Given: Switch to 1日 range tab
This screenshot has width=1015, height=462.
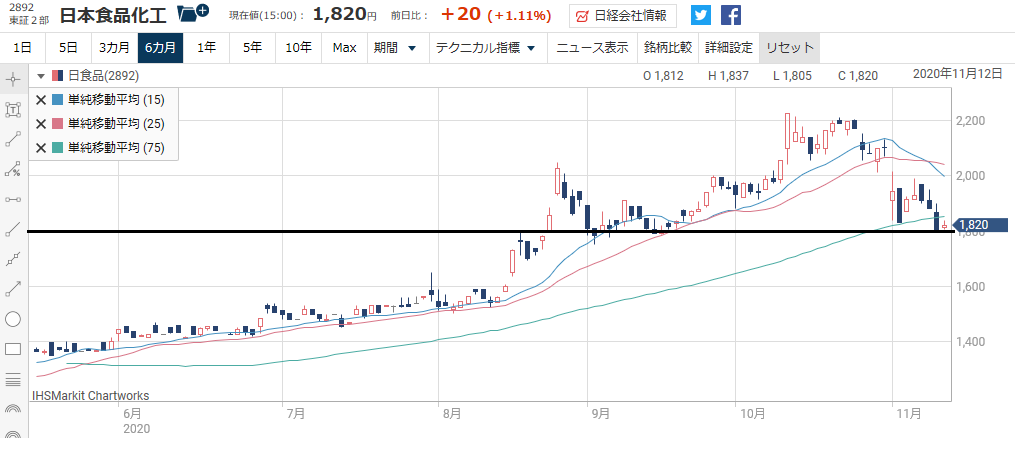Looking at the screenshot, I should point(23,48).
